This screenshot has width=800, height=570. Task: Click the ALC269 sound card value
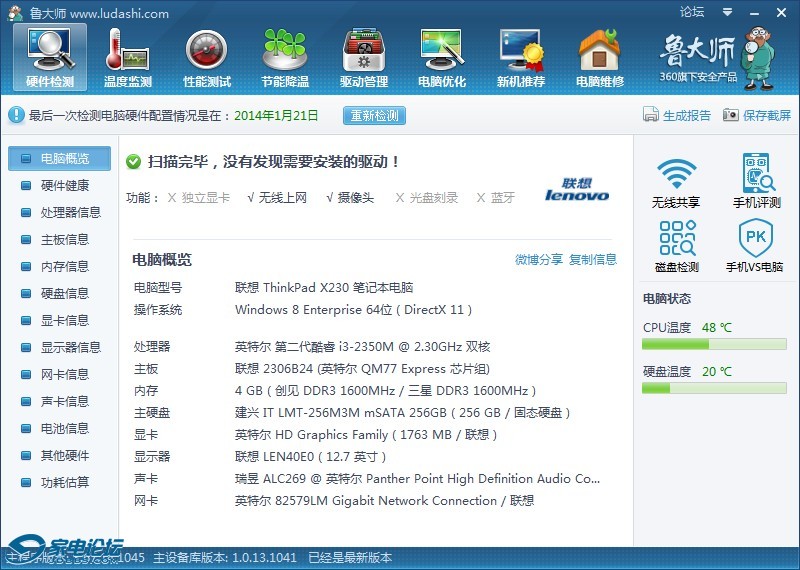point(417,479)
